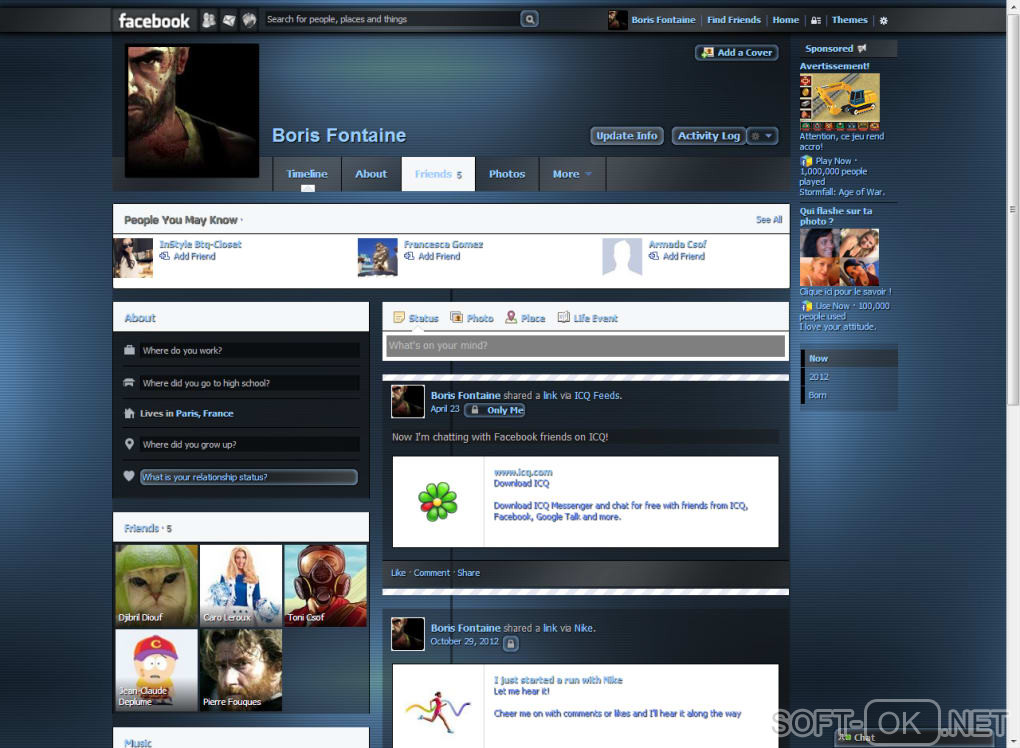The width and height of the screenshot is (1020, 748).
Task: Like the ICQ post
Action: pos(398,573)
